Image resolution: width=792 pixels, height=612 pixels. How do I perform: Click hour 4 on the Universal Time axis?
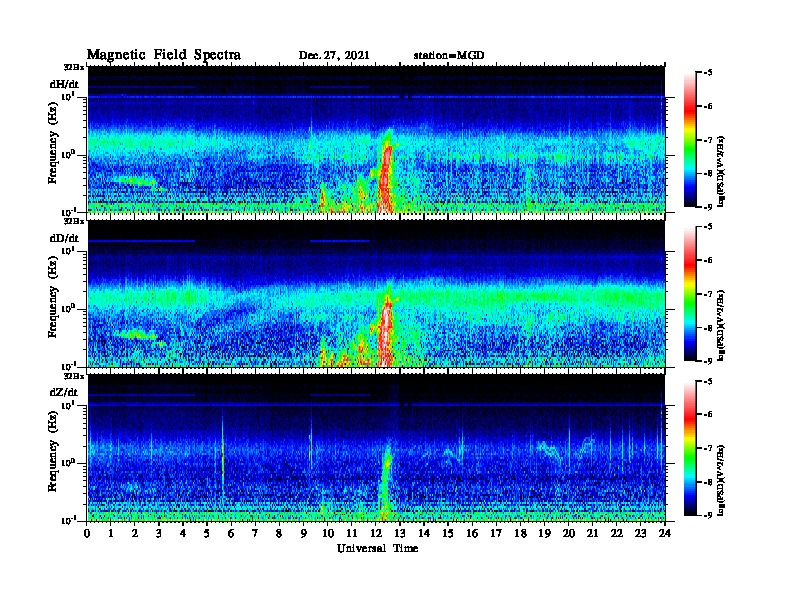183,534
